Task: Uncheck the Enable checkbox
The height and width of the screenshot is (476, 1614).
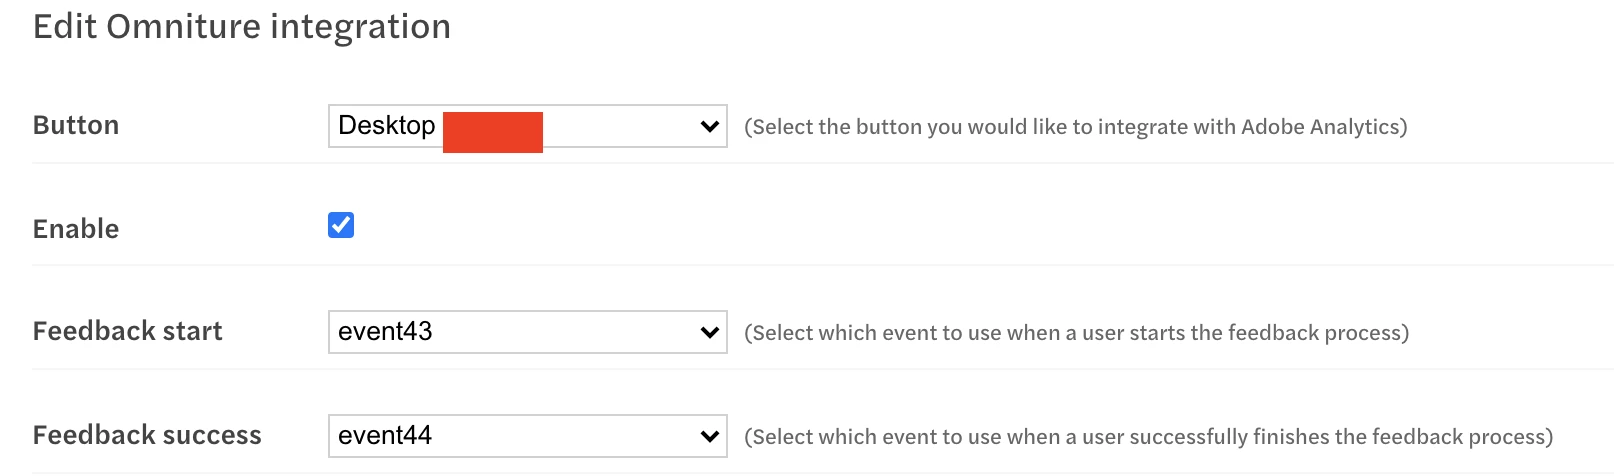Action: tap(341, 225)
